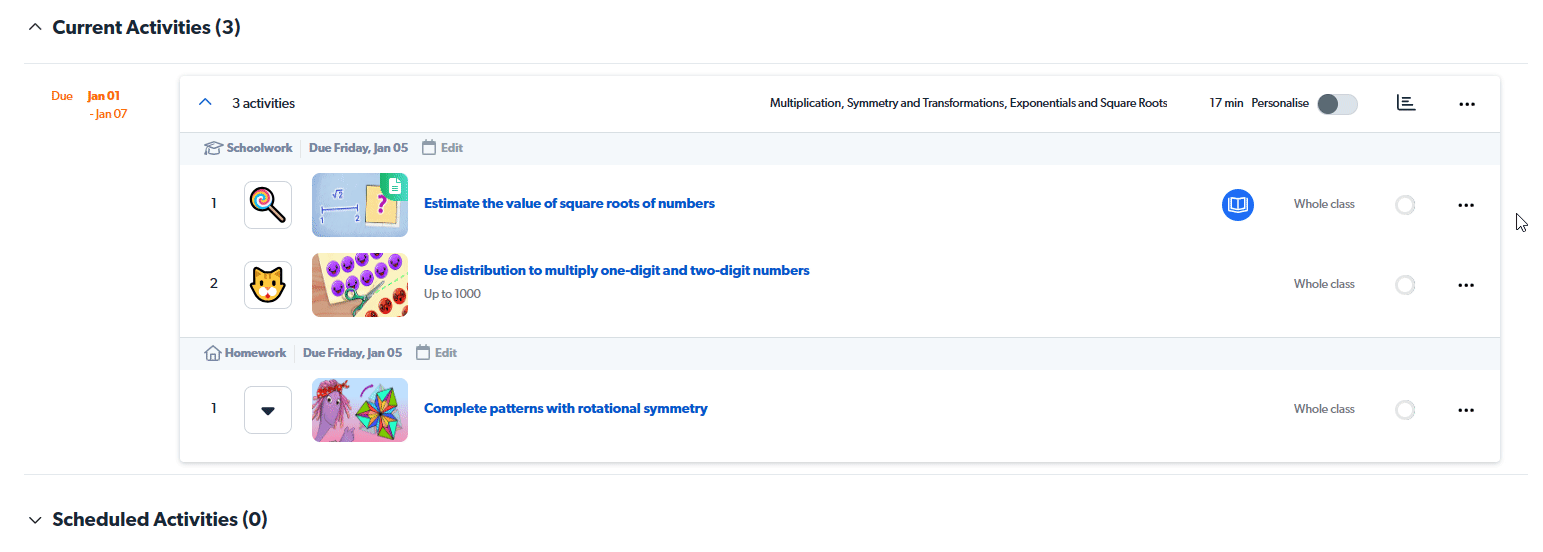Open more options for rotational symmetry activity

point(1467,410)
